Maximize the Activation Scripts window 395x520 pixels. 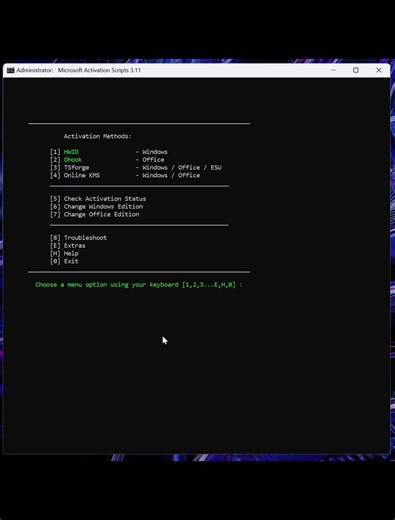(x=356, y=70)
